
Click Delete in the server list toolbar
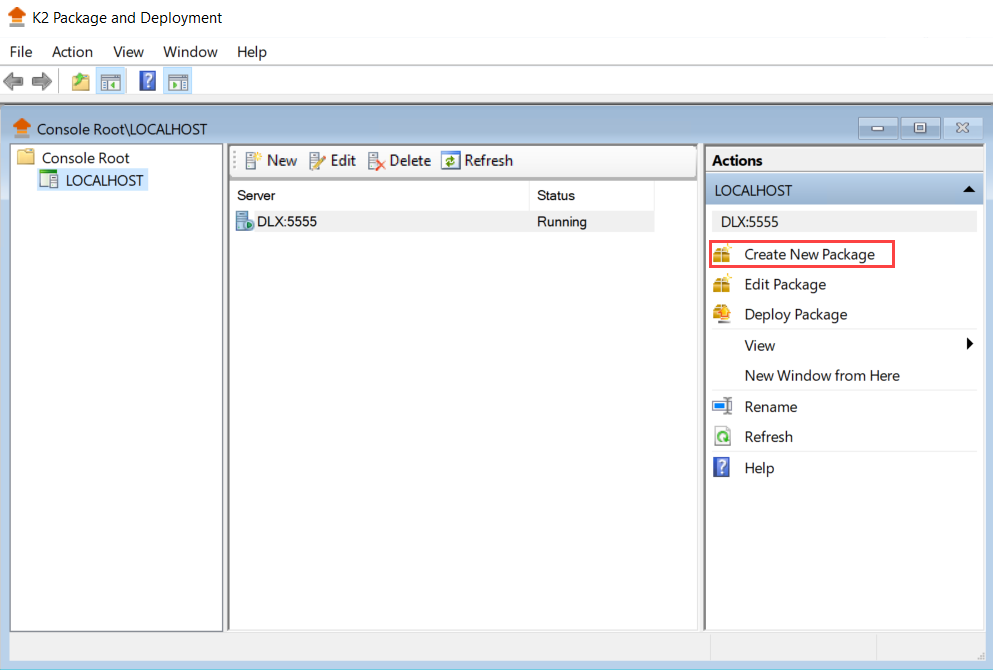tap(399, 161)
